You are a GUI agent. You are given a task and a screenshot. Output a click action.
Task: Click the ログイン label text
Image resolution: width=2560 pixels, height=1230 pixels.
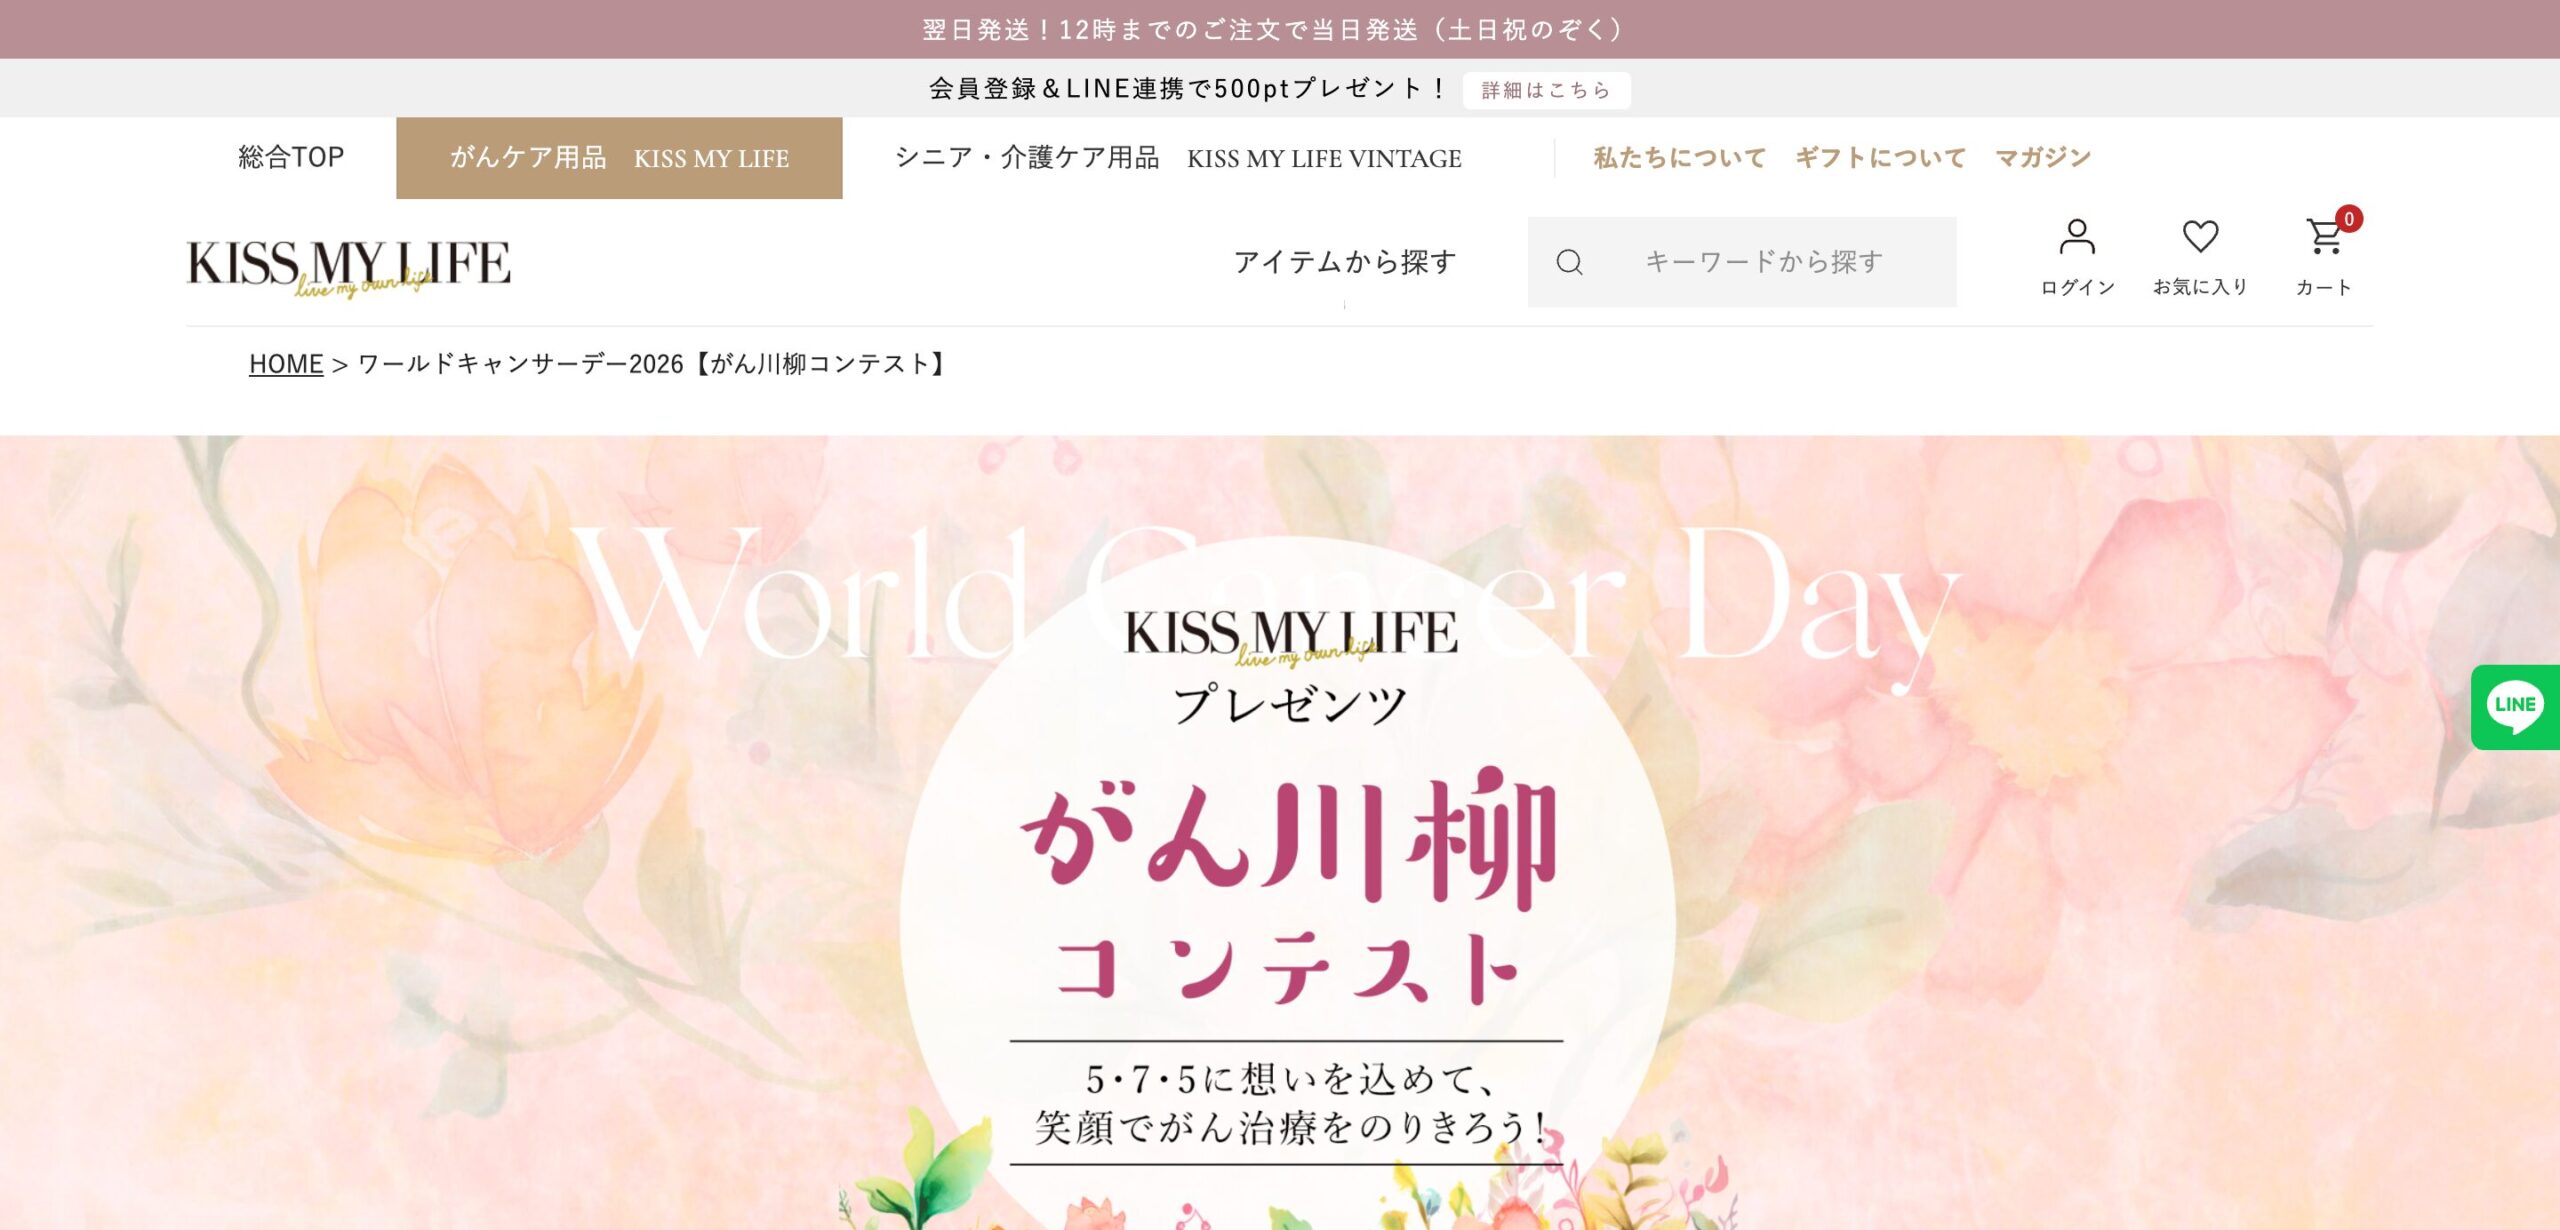pyautogui.click(x=2077, y=287)
